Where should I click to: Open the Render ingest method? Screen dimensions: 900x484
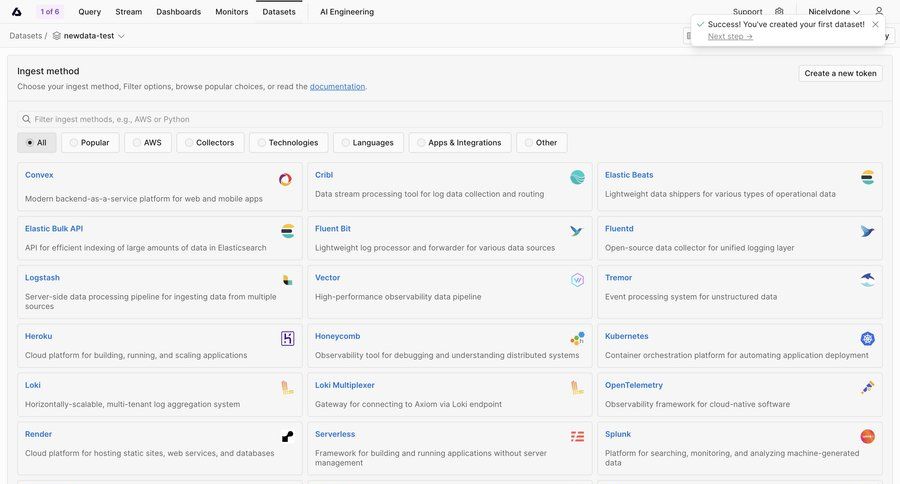tap(160, 448)
